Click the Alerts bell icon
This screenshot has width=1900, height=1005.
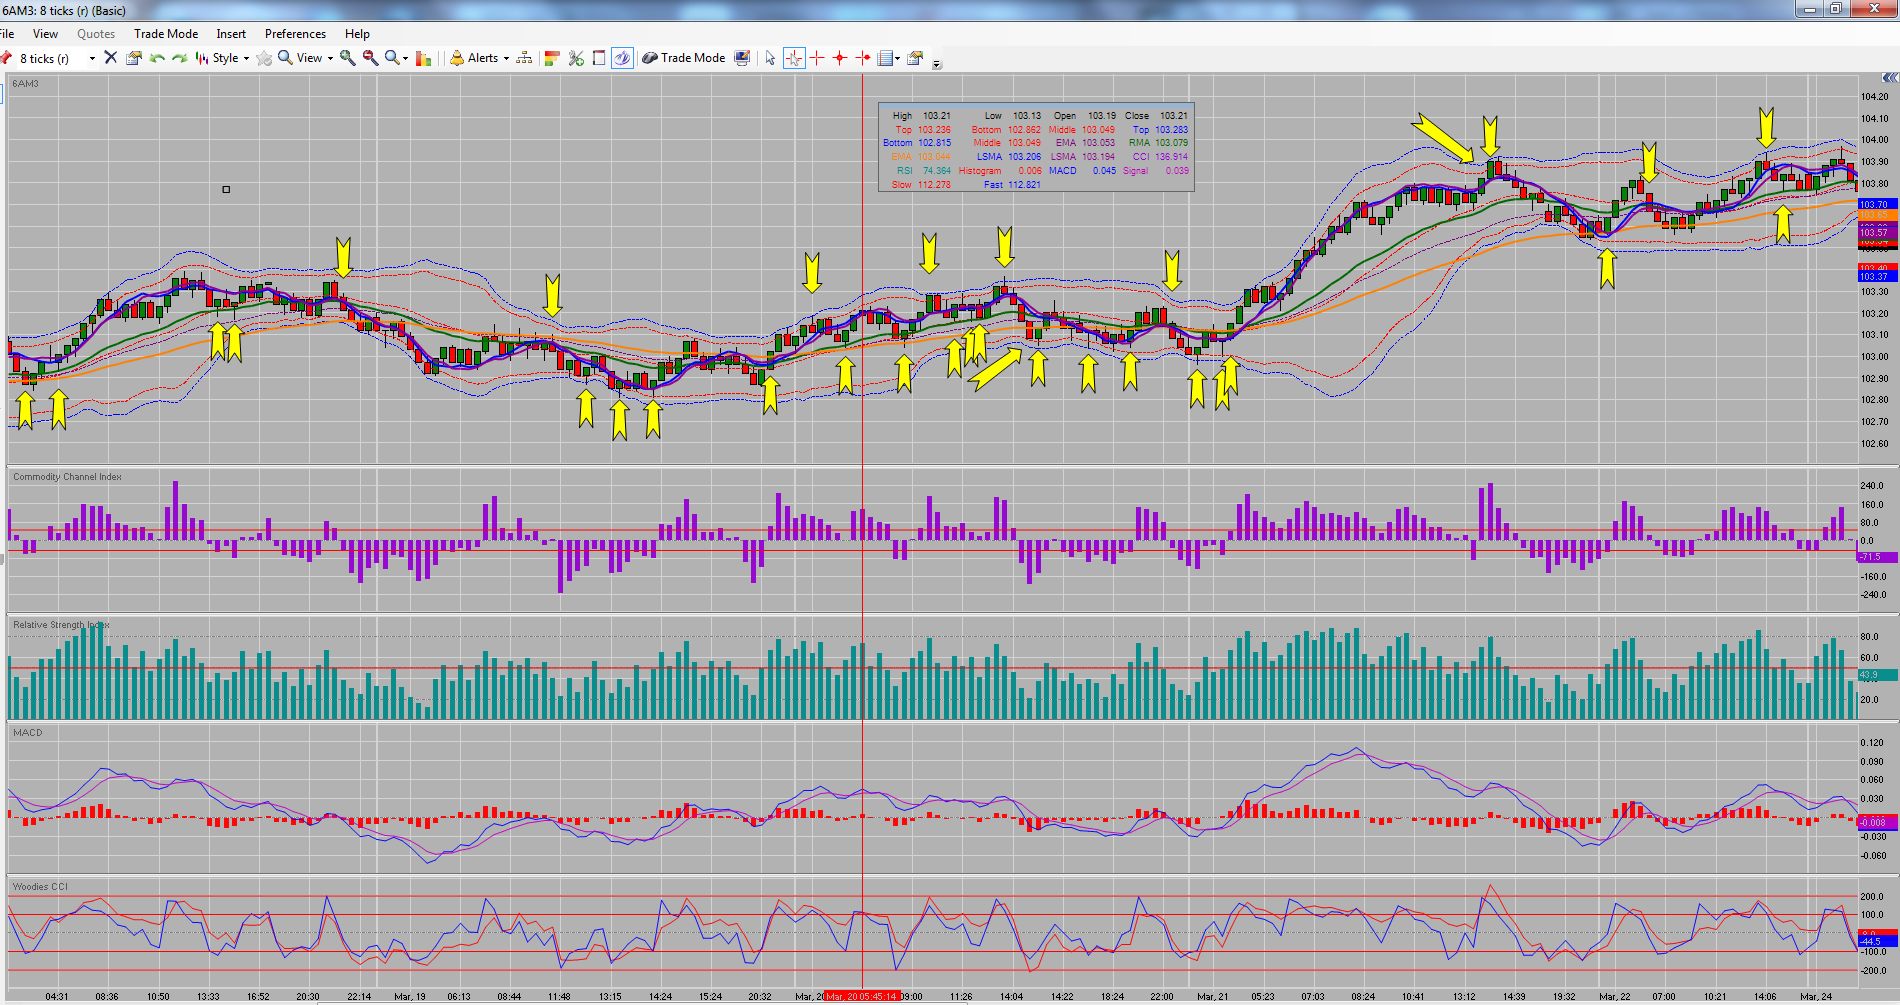tap(457, 58)
